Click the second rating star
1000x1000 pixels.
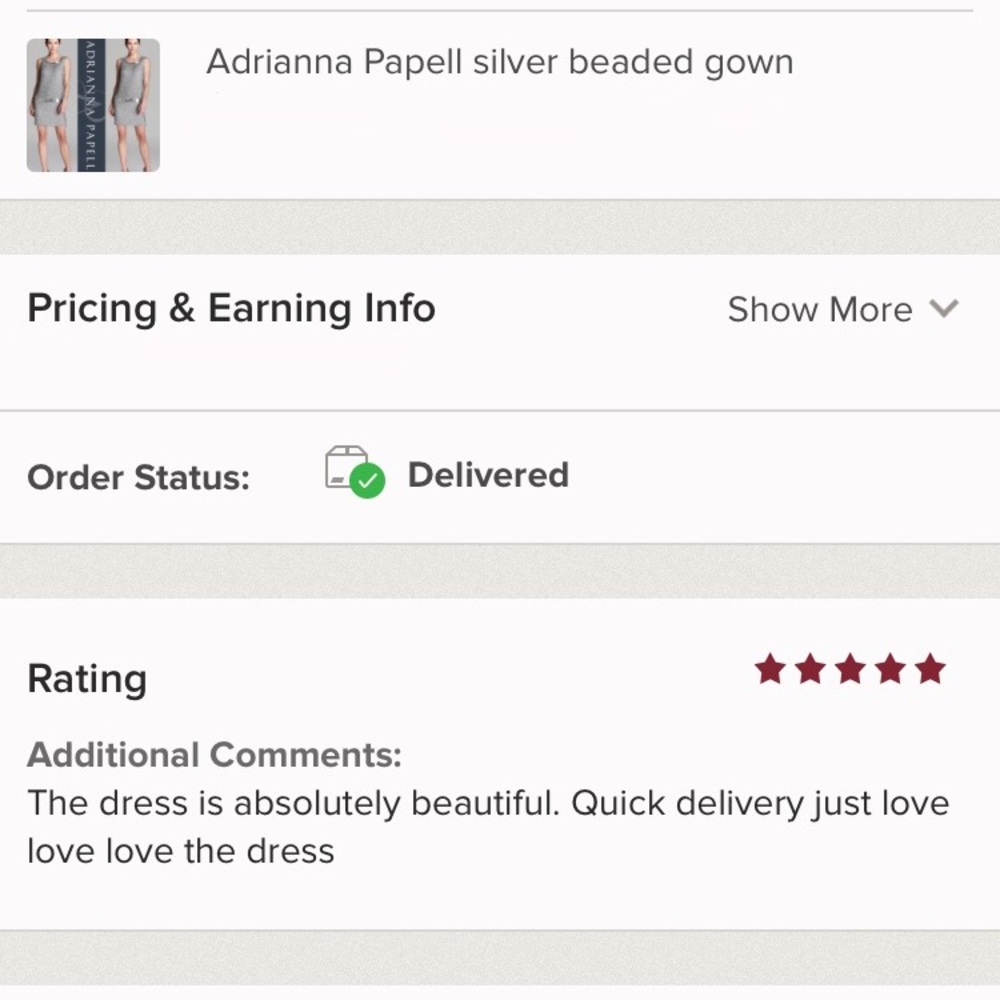point(810,669)
